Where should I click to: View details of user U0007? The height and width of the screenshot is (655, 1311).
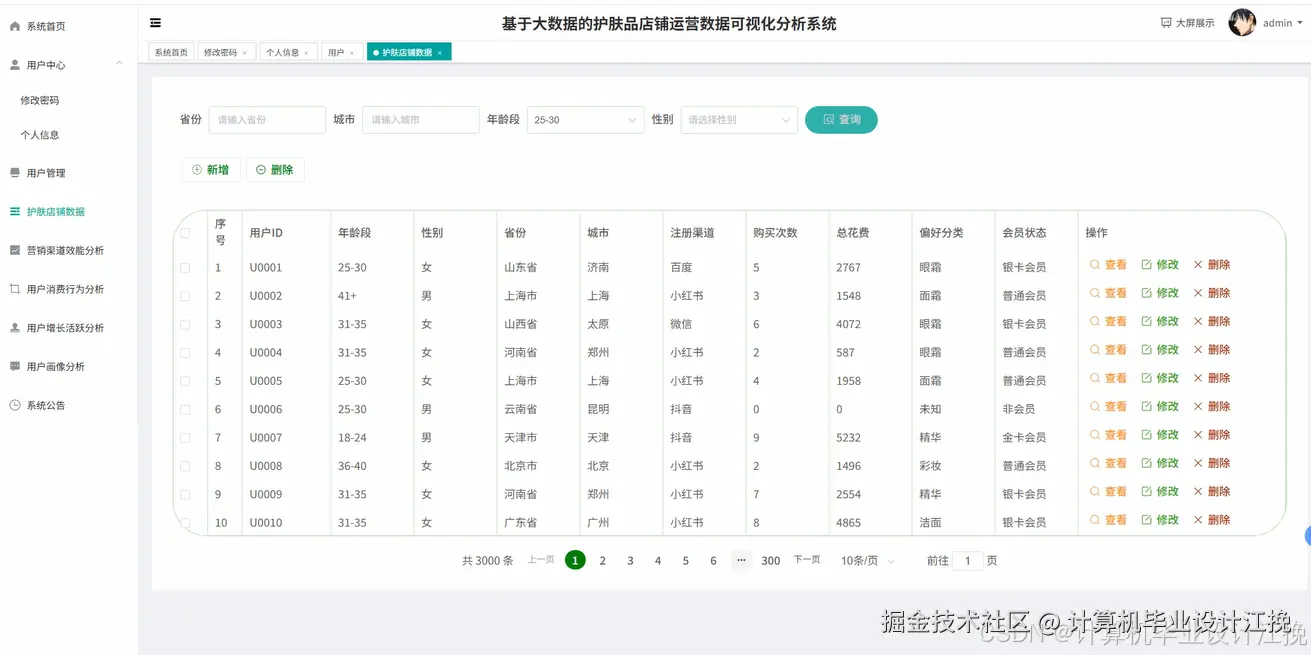point(1108,435)
